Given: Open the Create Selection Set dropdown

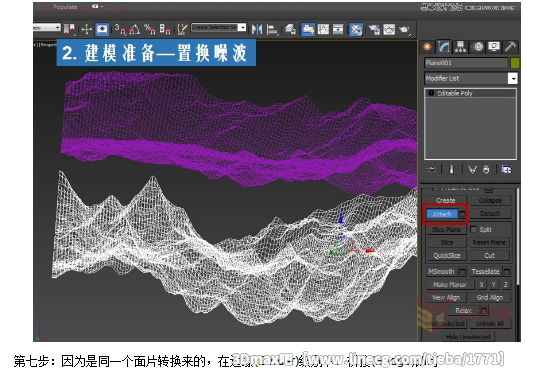Looking at the screenshot, I should point(219,27).
